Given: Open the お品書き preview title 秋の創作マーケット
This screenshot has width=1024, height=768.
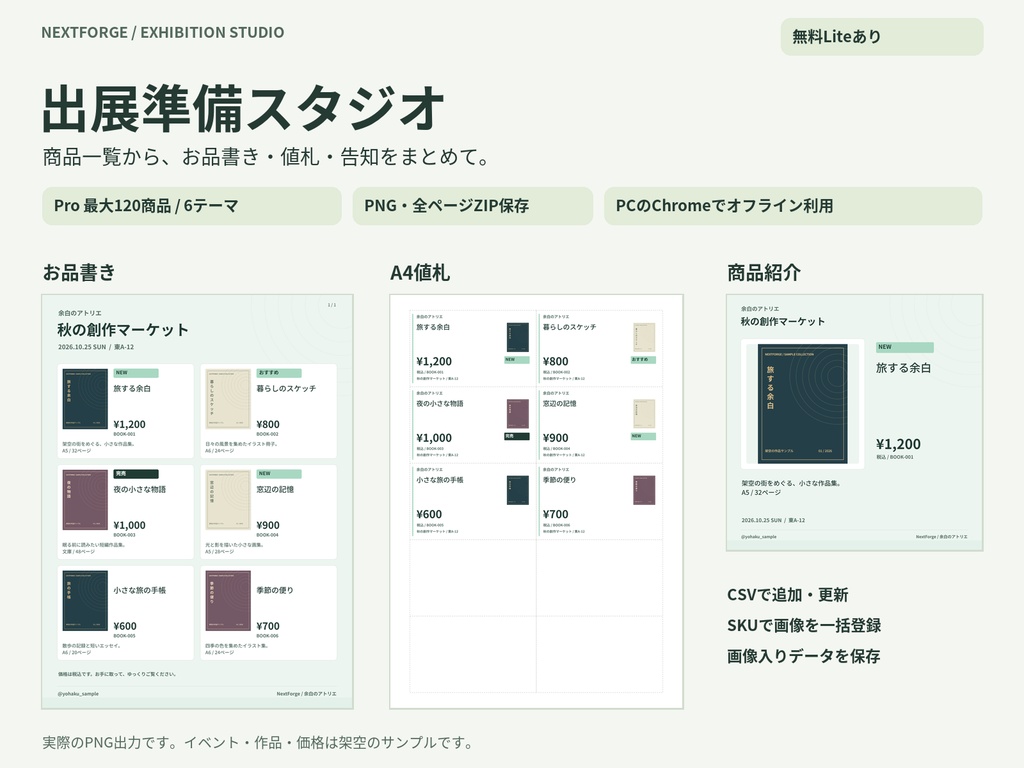Looking at the screenshot, I should (123, 330).
